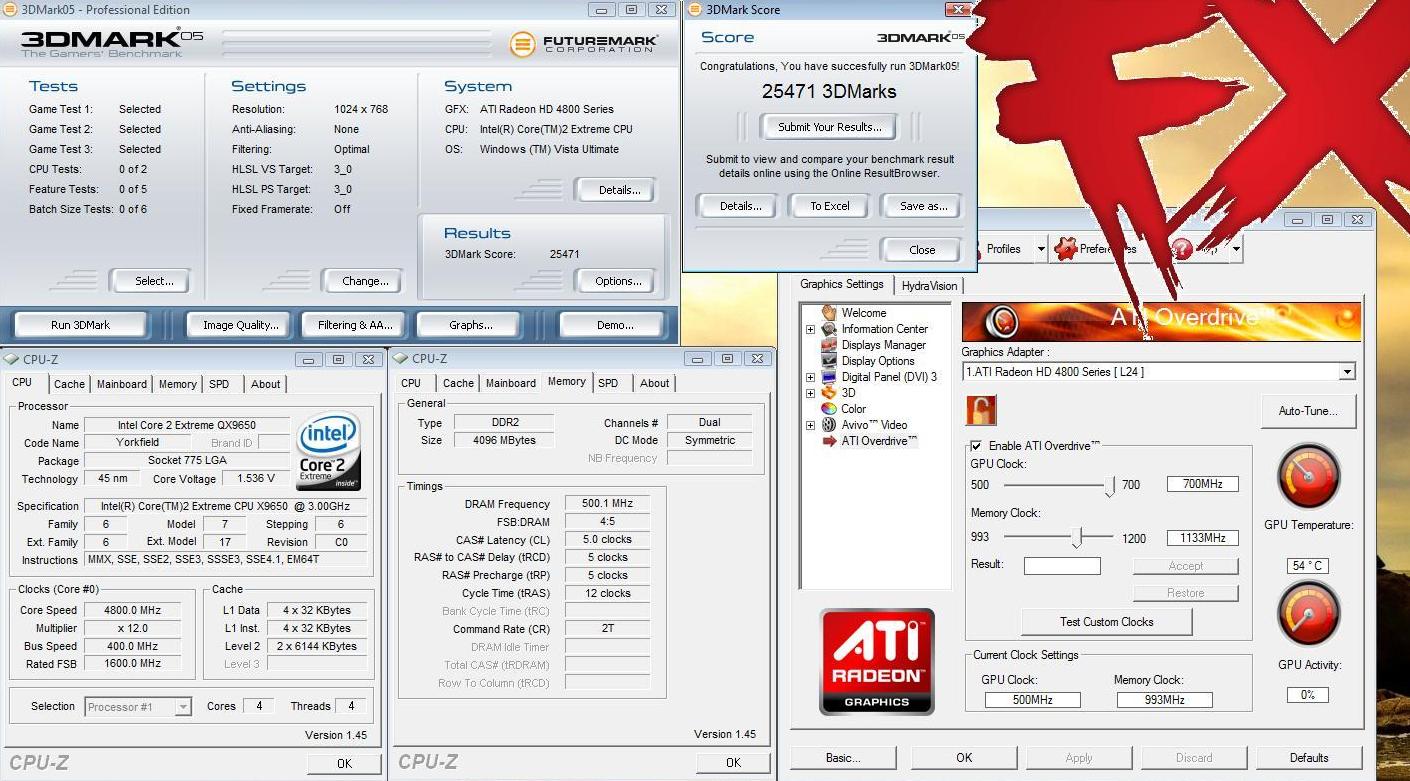Image resolution: width=1410 pixels, height=781 pixels.
Task: Click the Preferences red gear icon
Action: (1066, 248)
